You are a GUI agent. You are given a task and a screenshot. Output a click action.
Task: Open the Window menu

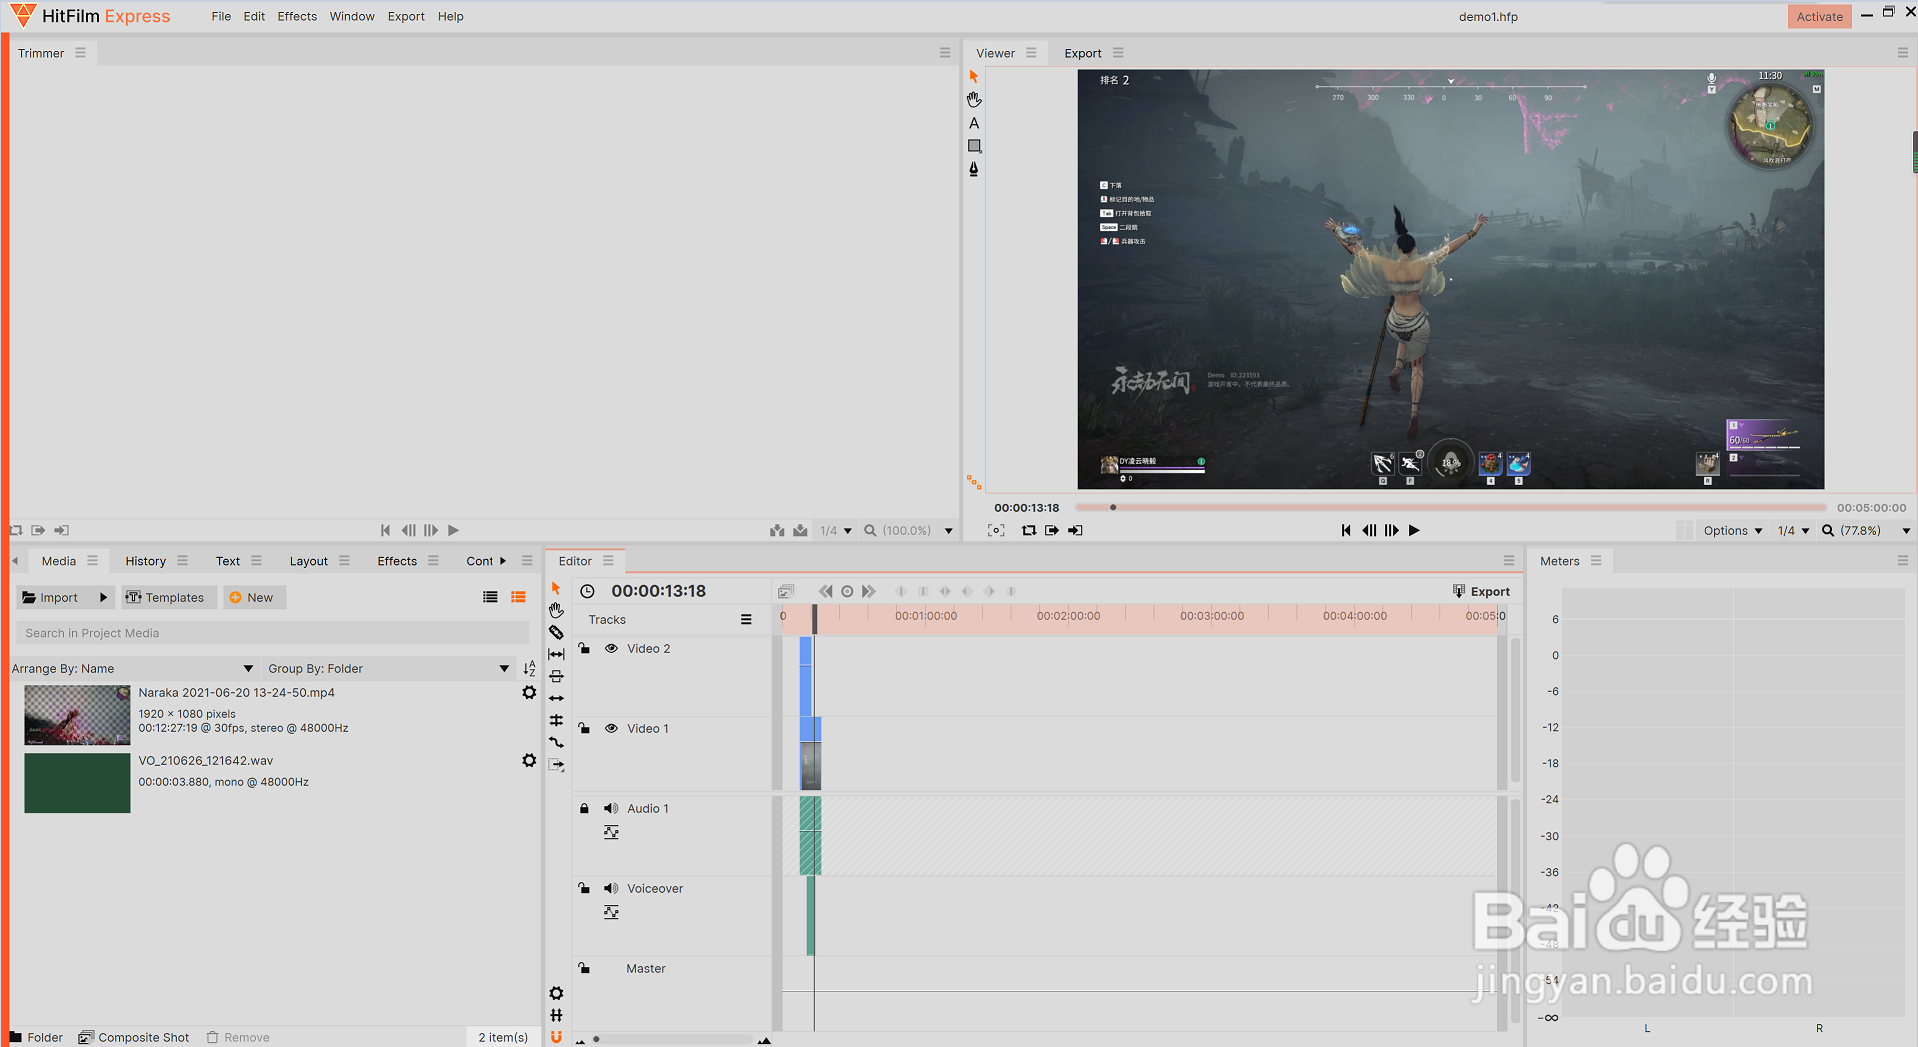point(352,16)
